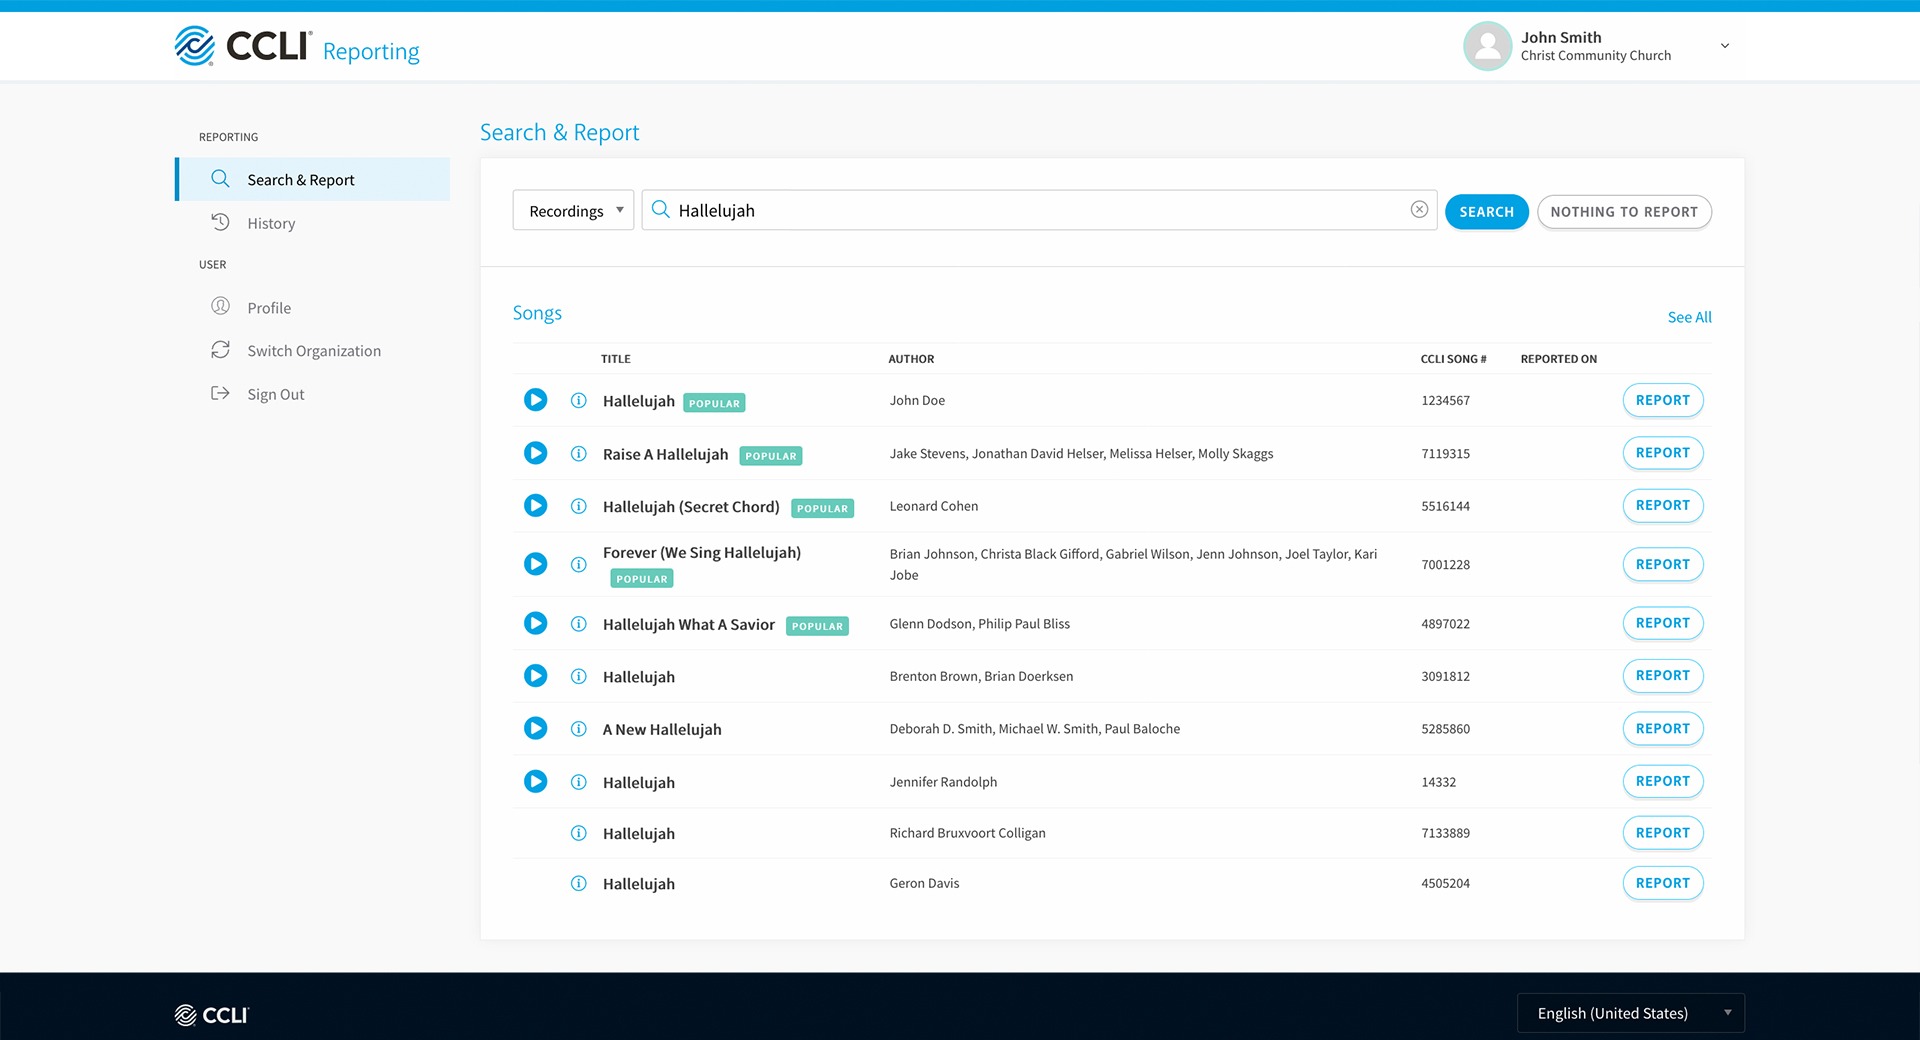Play Forever (We Sing Hallelujah) preview
Screen dimensions: 1920x1040
(536, 564)
